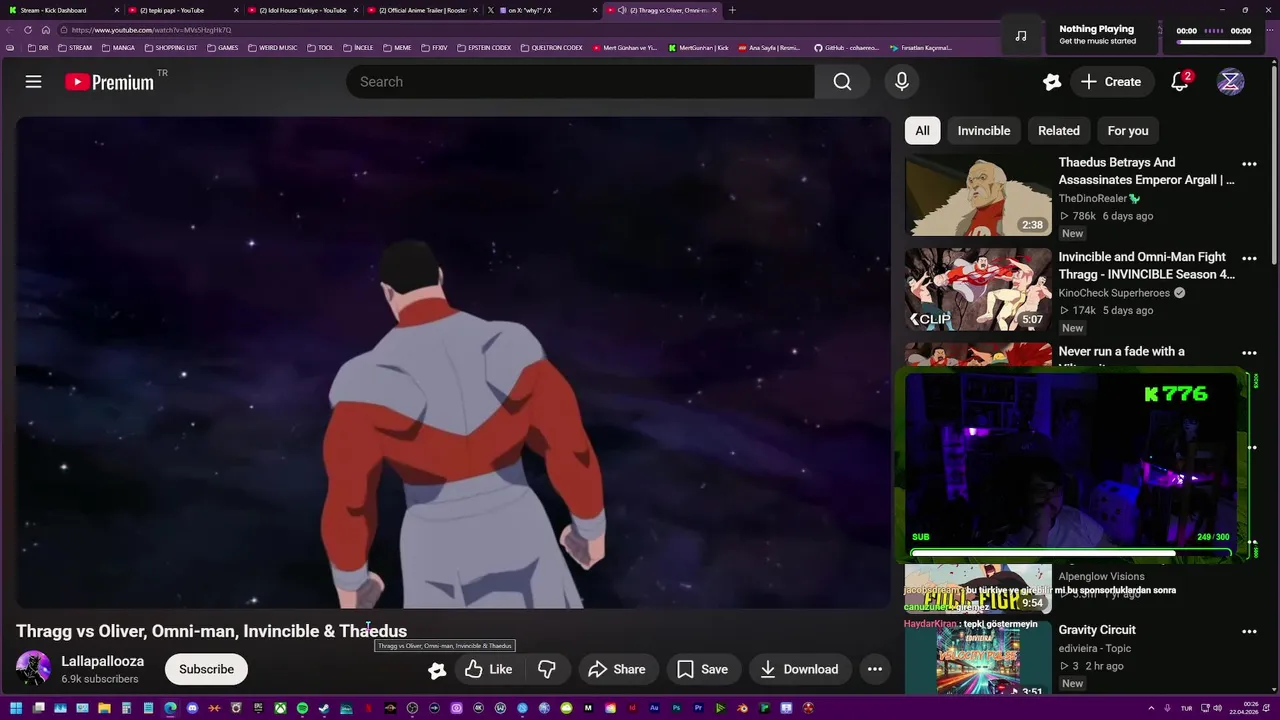Dislike the video with thumbs down
1280x720 pixels.
[x=547, y=669]
